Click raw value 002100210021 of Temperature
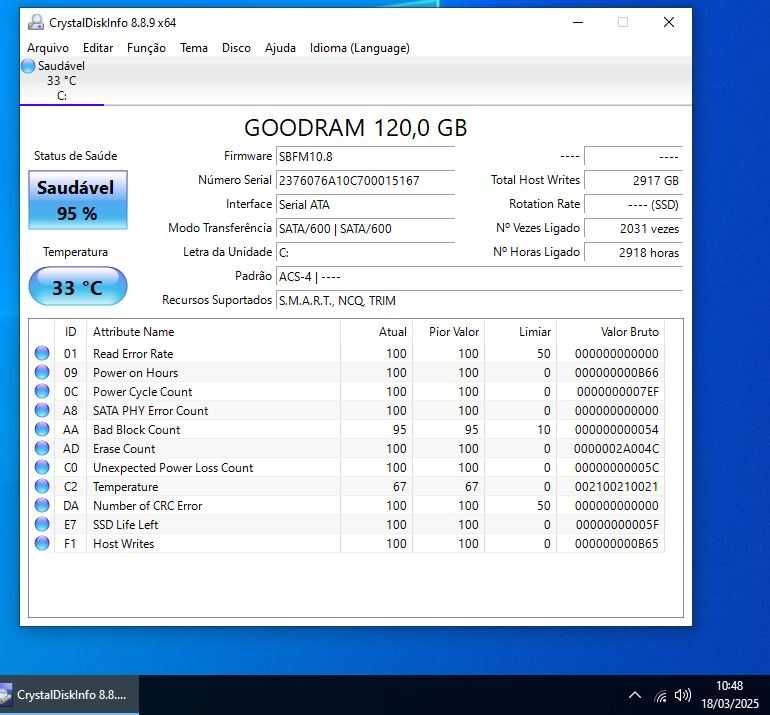The height and width of the screenshot is (715, 770). click(x=616, y=487)
